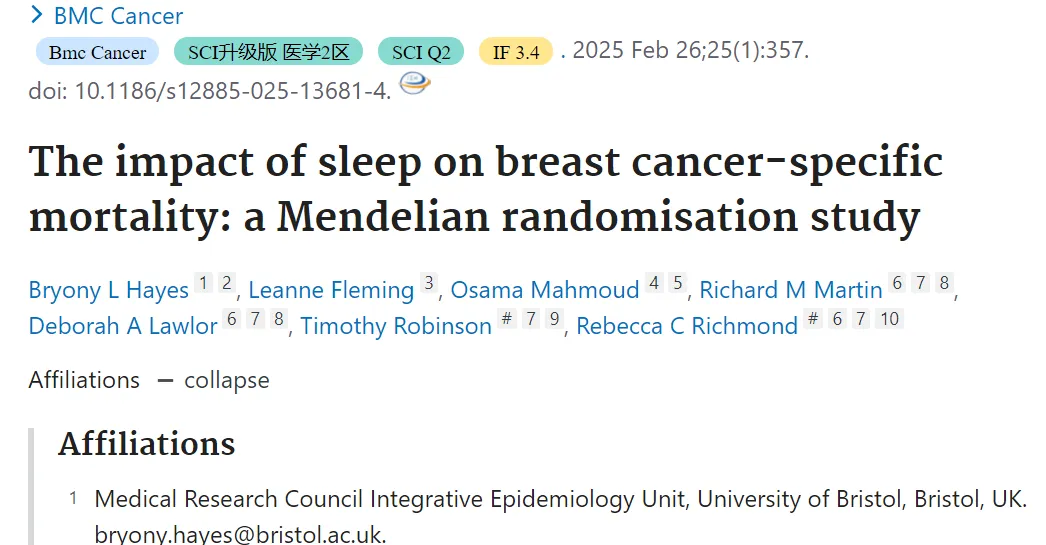
Task: Click the SCI Q2 badge
Action: (x=421, y=52)
